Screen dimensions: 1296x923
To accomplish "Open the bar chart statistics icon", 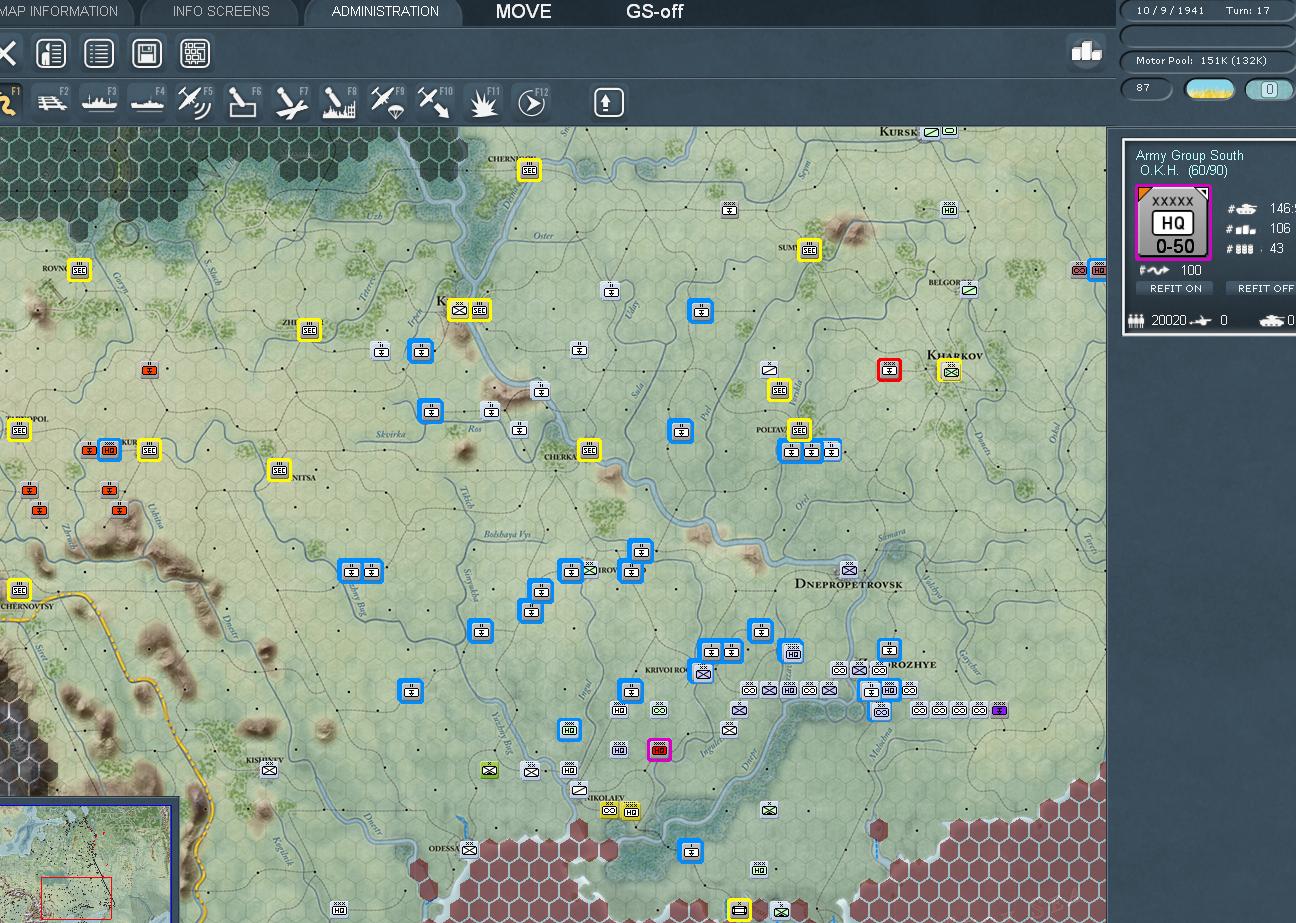I will pos(1086,51).
